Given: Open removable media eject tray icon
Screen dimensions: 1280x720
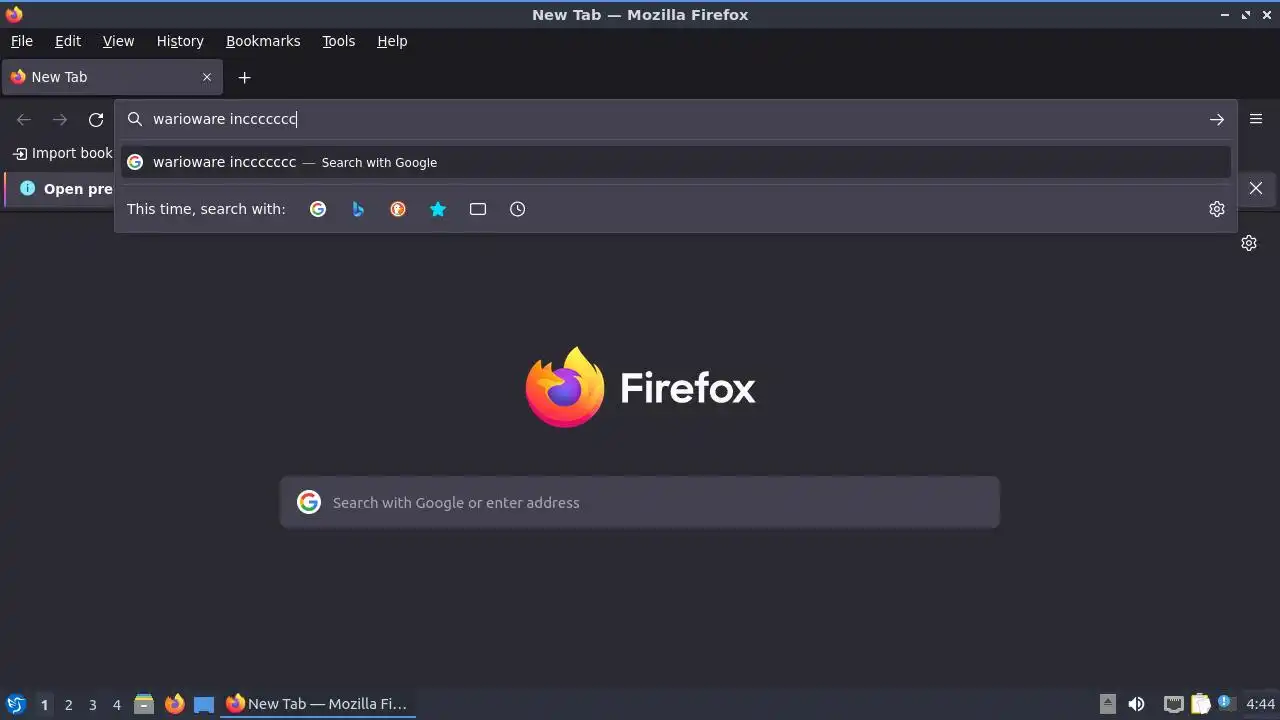Looking at the screenshot, I should point(1107,704).
